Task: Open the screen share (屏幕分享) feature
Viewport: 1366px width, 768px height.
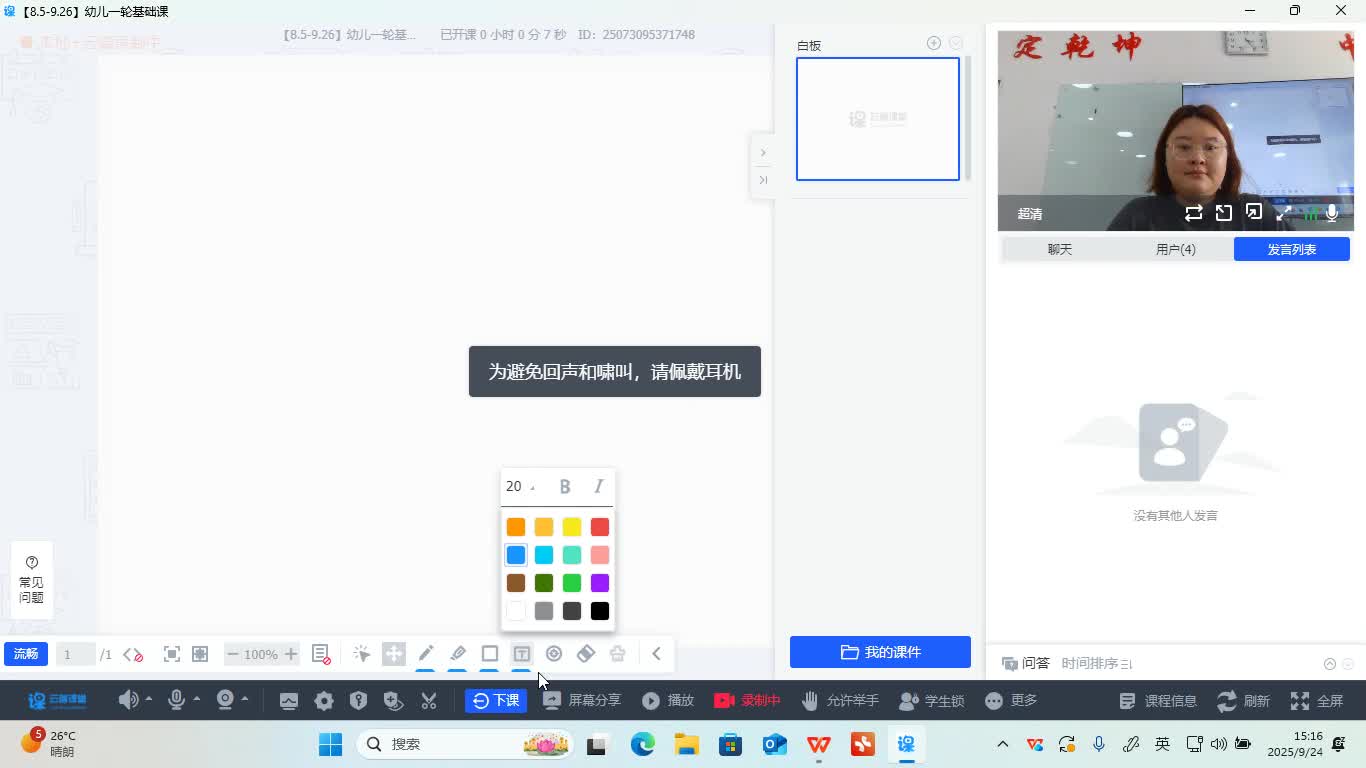Action: [x=580, y=700]
